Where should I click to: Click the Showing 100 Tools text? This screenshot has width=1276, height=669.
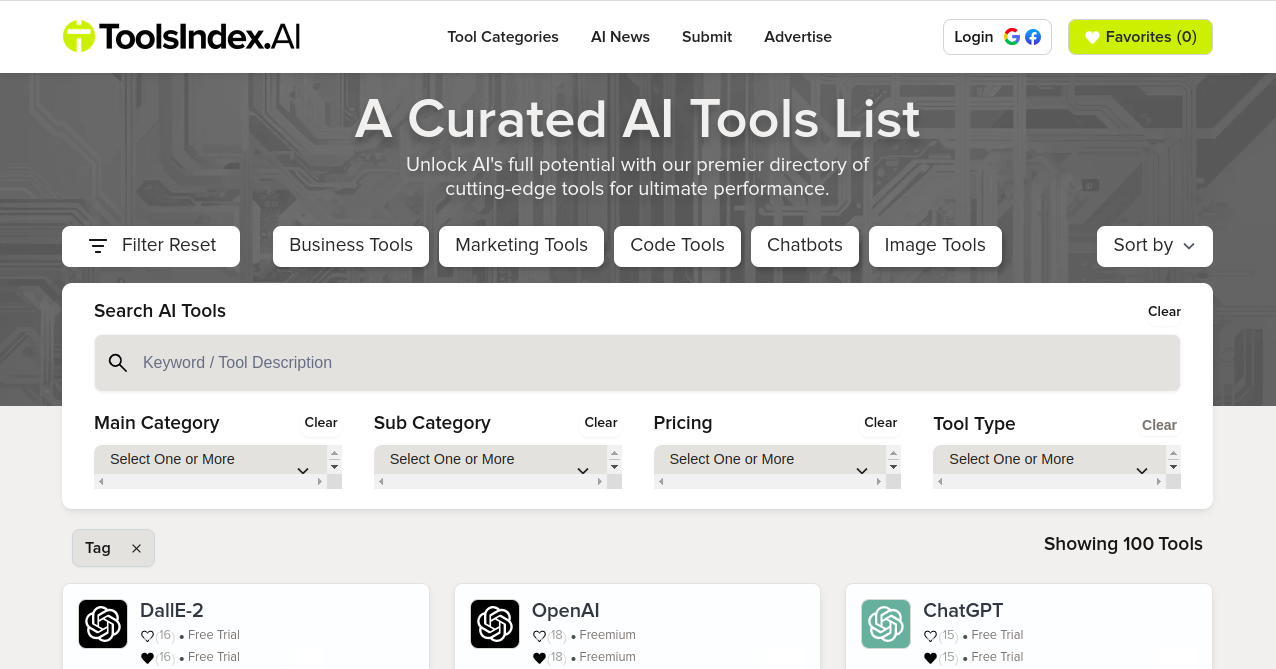tap(1123, 544)
